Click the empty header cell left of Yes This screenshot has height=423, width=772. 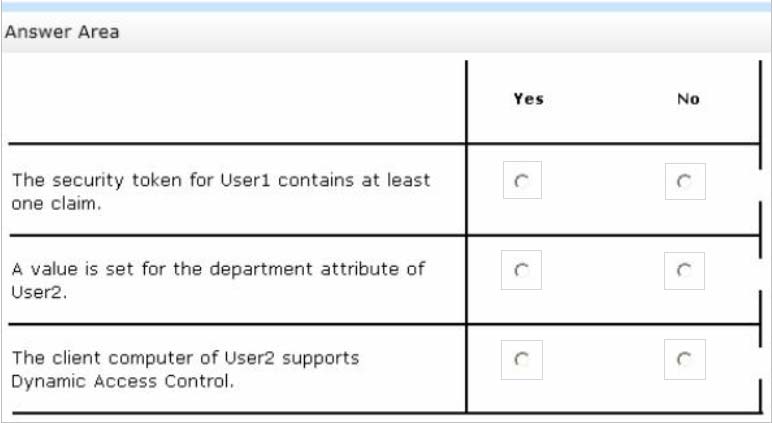[x=237, y=102]
